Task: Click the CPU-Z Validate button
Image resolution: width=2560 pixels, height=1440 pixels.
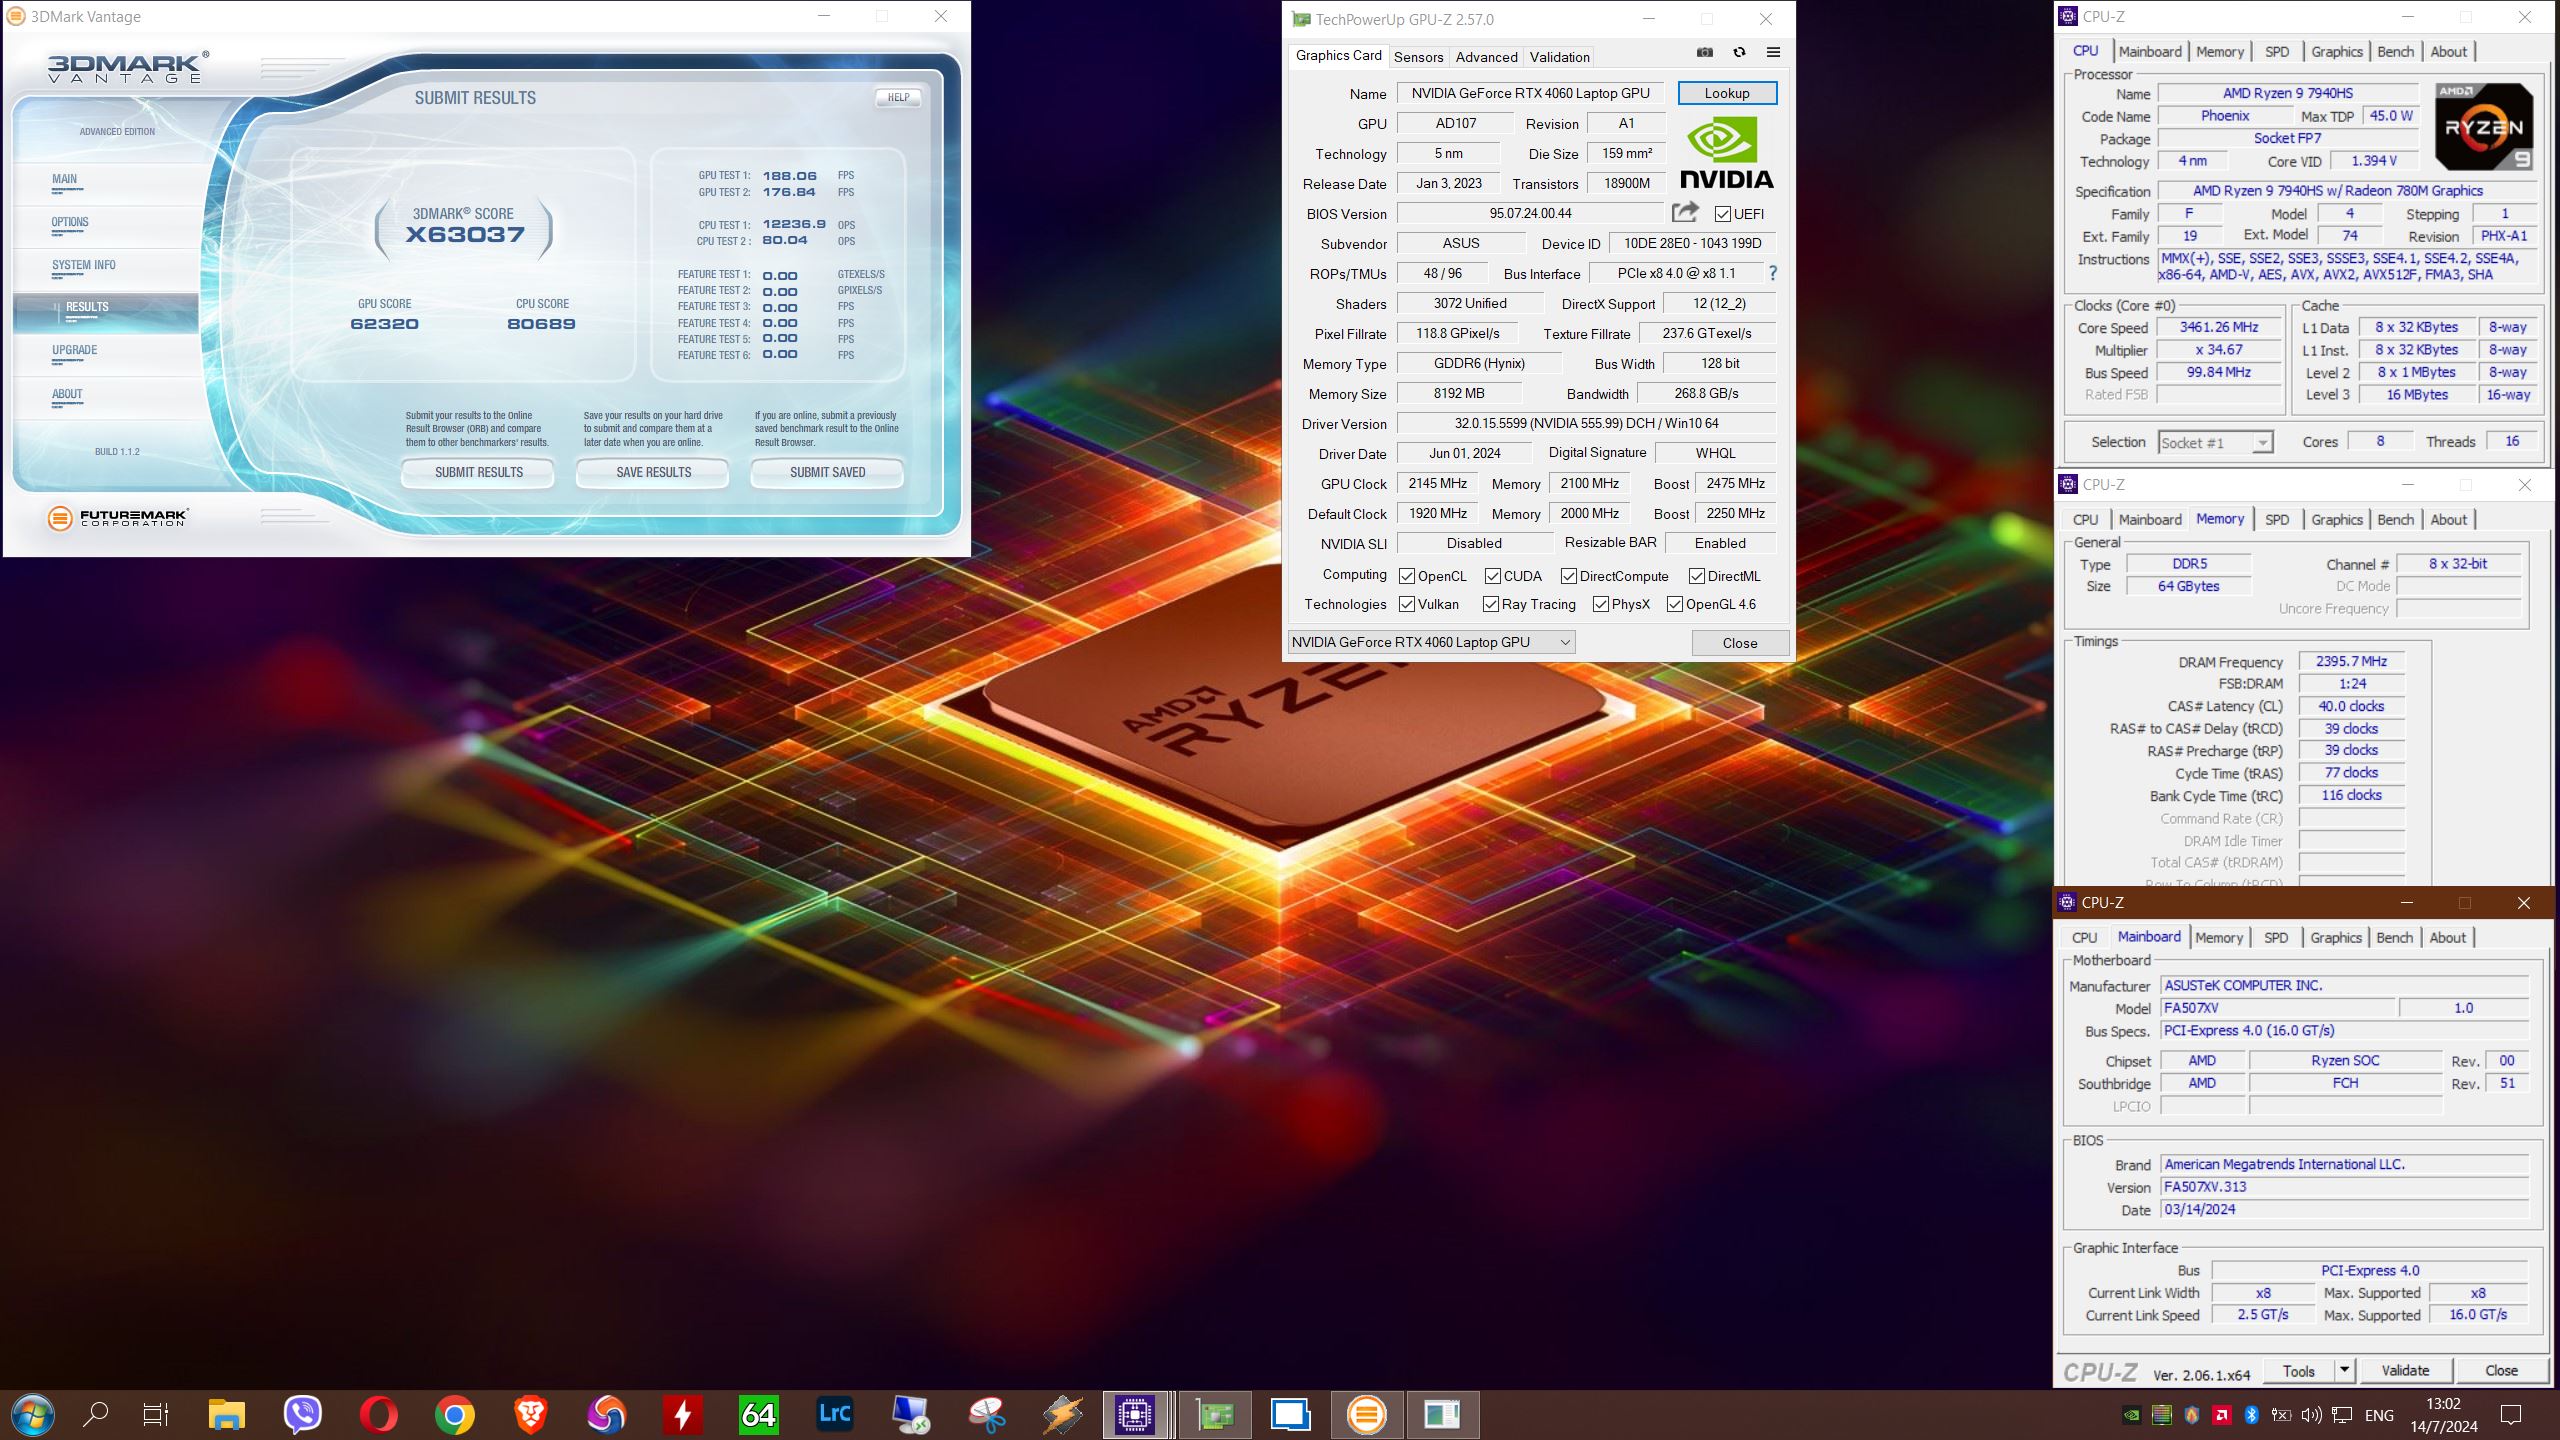Action: pyautogui.click(x=2405, y=1370)
